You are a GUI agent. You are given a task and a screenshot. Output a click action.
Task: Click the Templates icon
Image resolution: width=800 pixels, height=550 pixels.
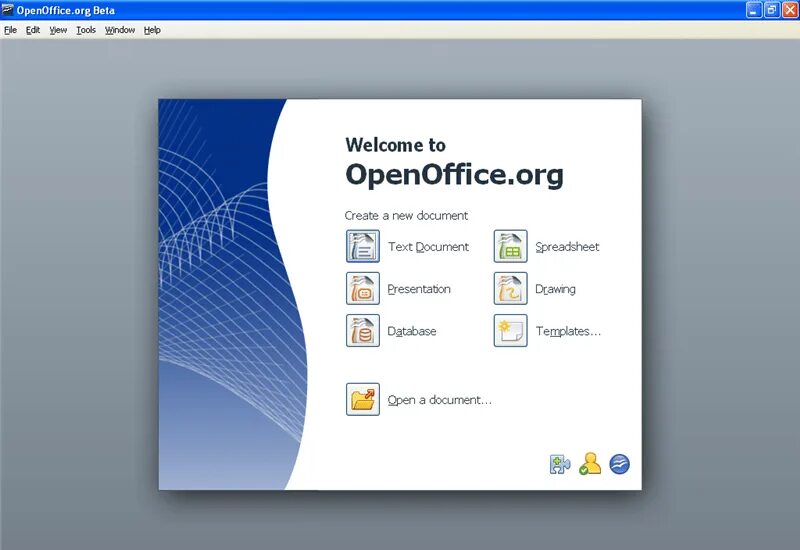coord(510,331)
